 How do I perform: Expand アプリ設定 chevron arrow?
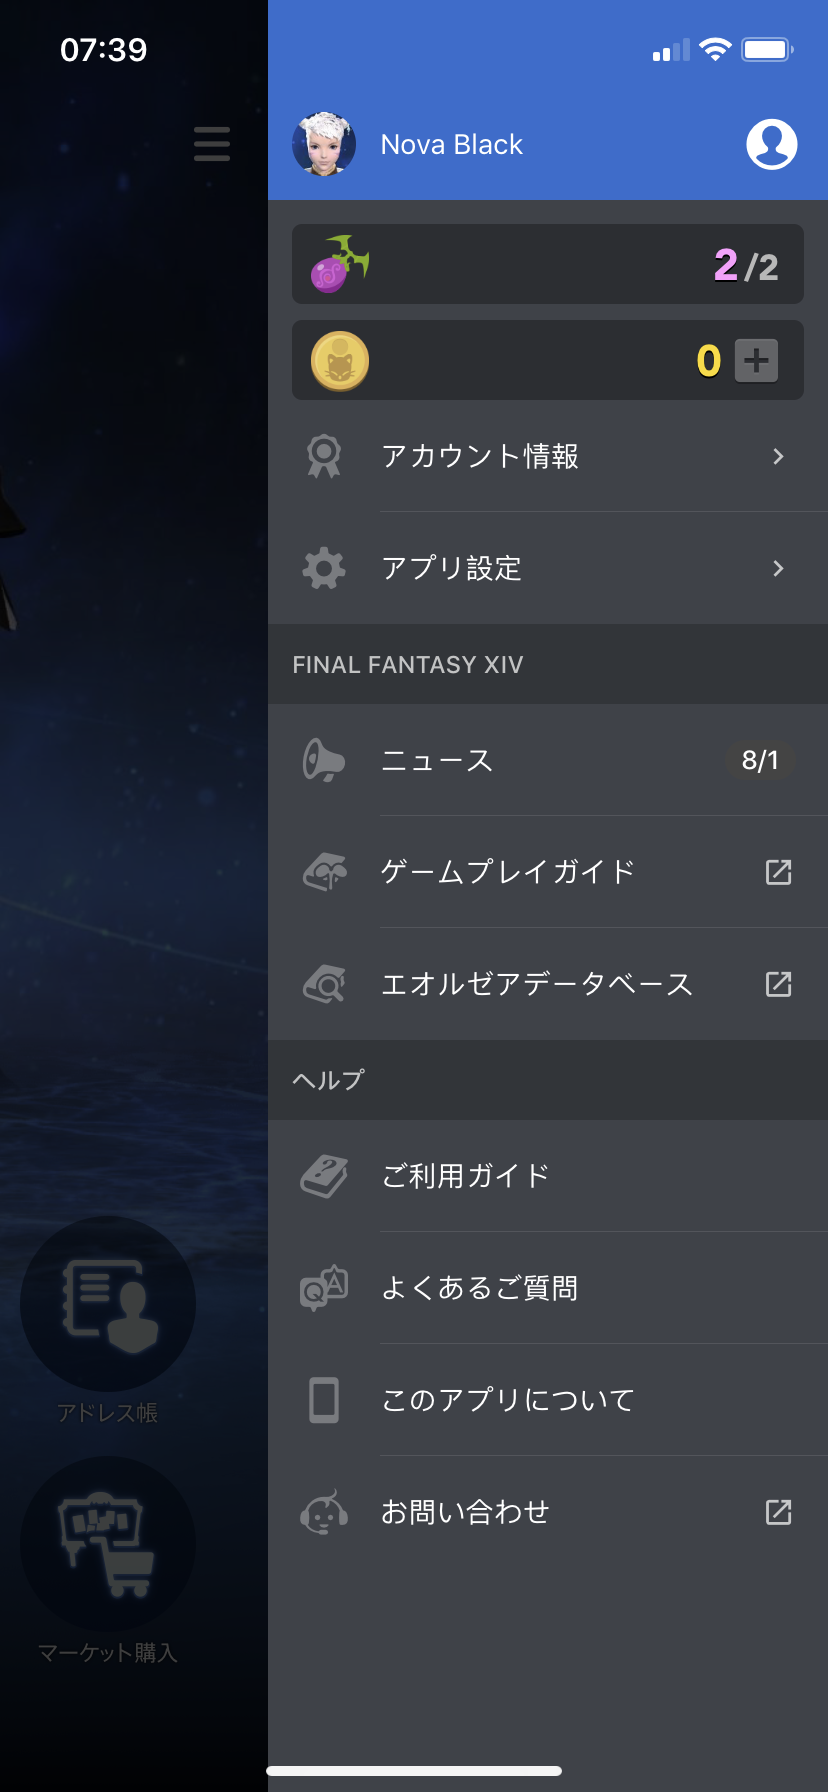pos(778,568)
